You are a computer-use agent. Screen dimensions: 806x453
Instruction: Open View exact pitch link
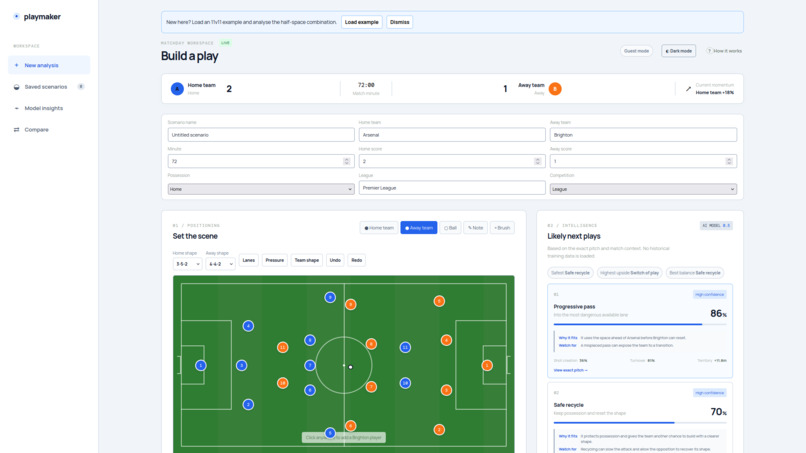(570, 370)
